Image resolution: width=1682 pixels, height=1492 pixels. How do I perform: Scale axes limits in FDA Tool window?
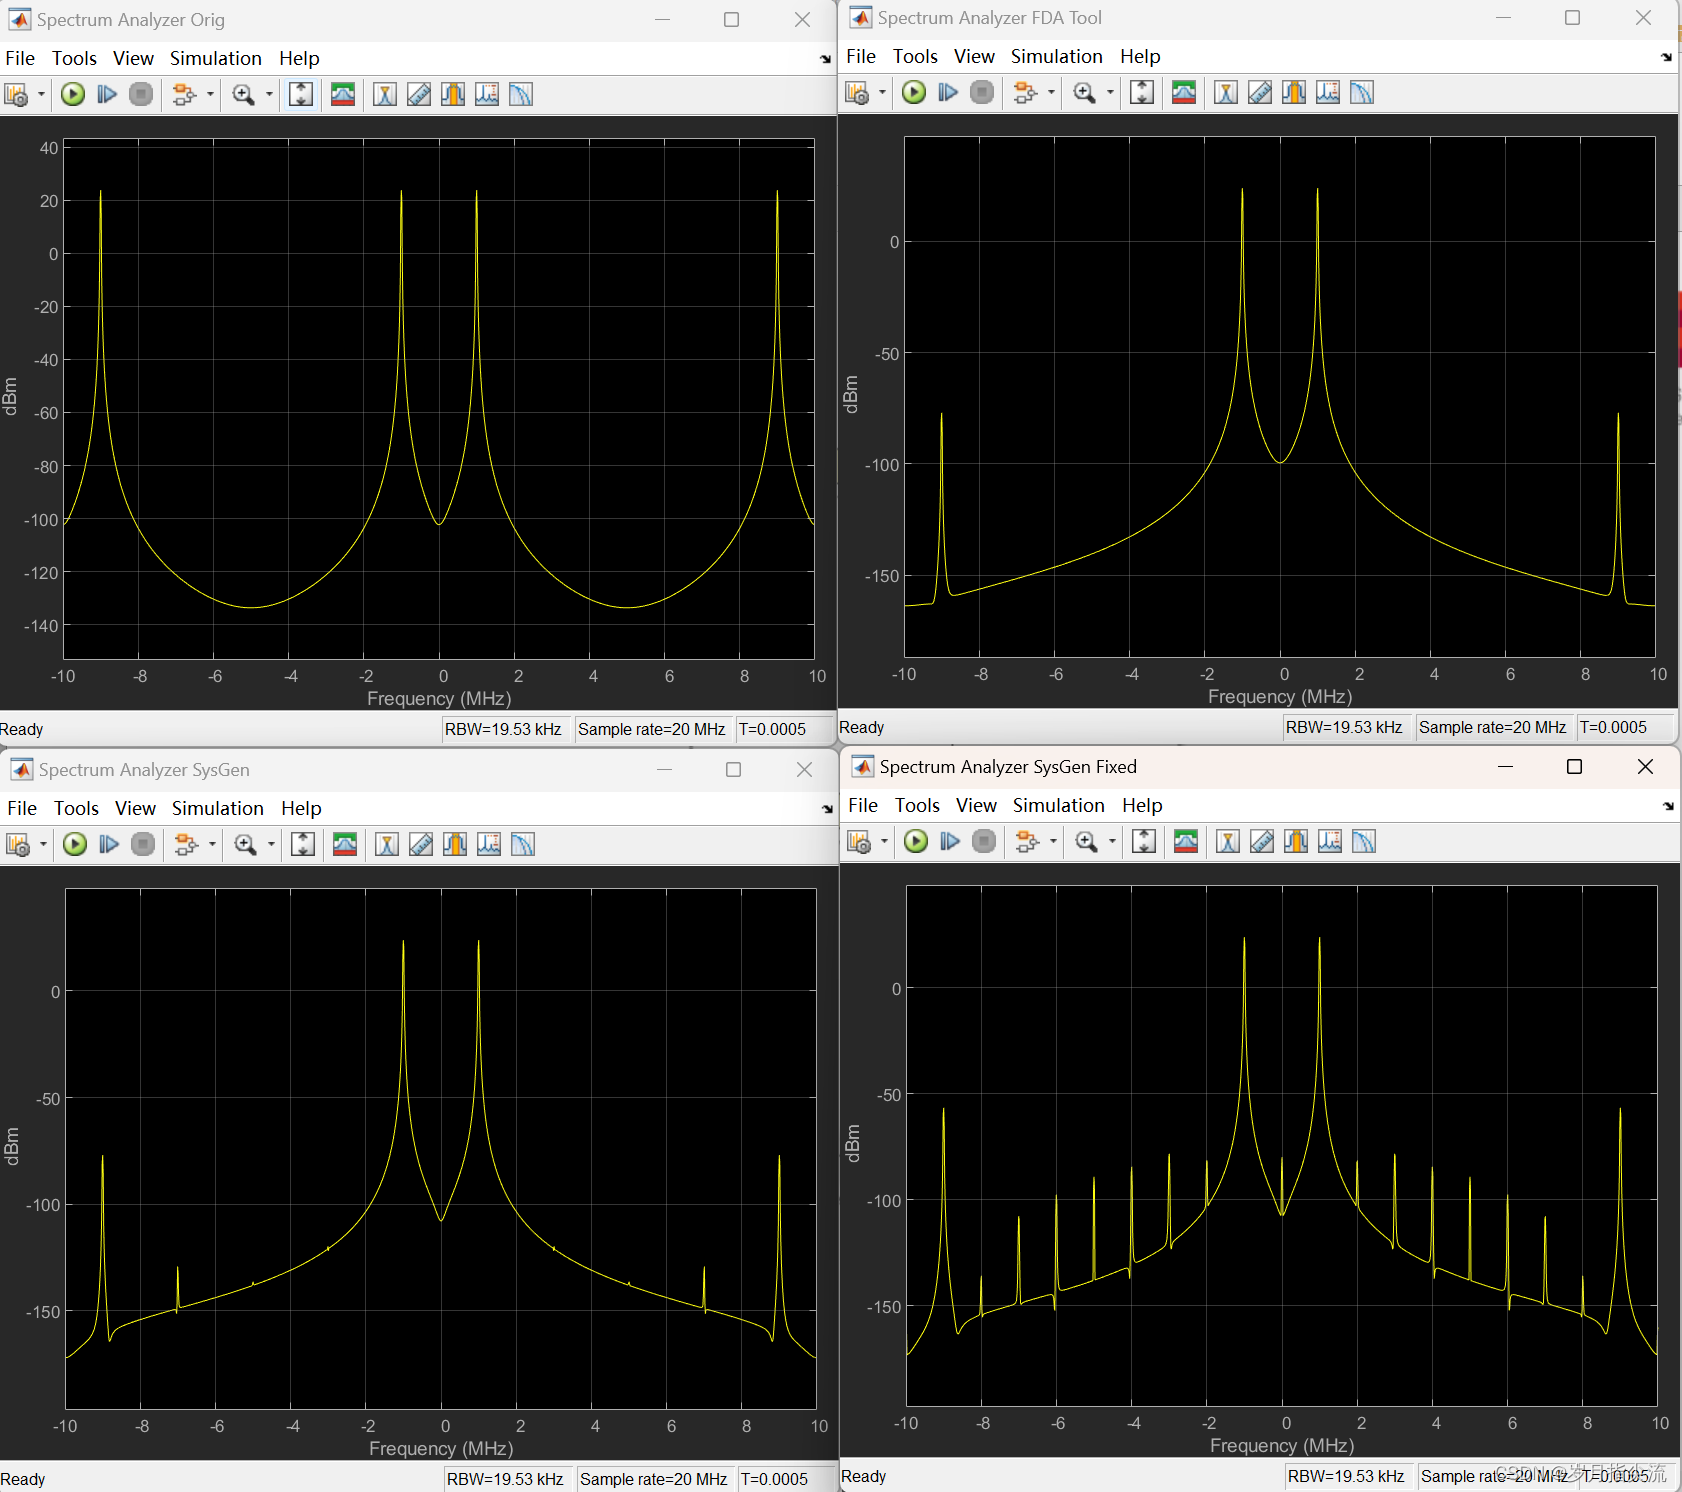click(x=1142, y=92)
